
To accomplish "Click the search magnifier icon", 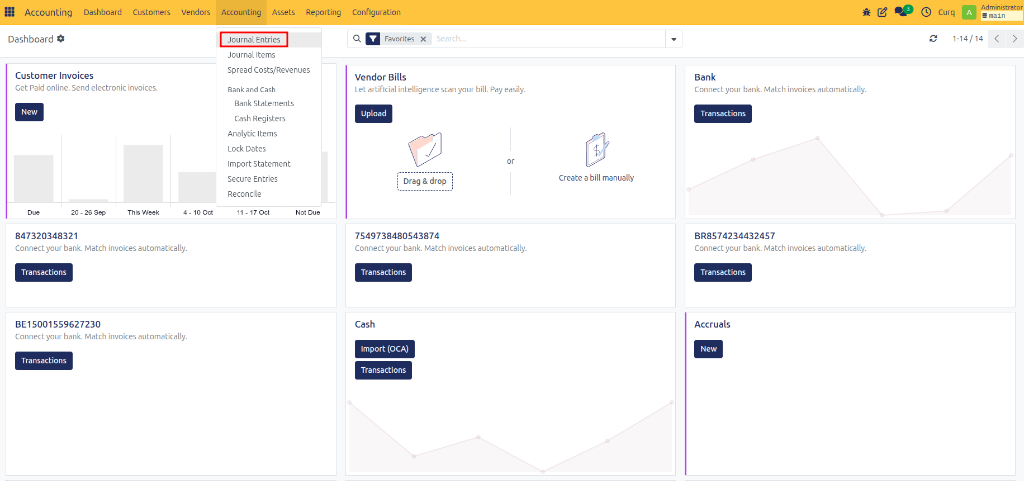I will tap(357, 39).
